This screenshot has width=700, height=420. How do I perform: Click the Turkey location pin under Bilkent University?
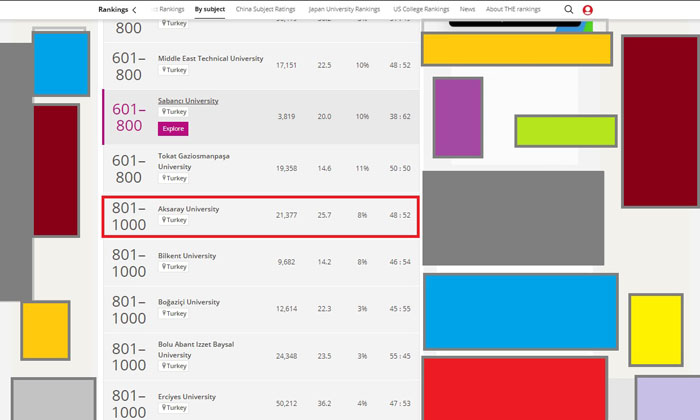174,266
